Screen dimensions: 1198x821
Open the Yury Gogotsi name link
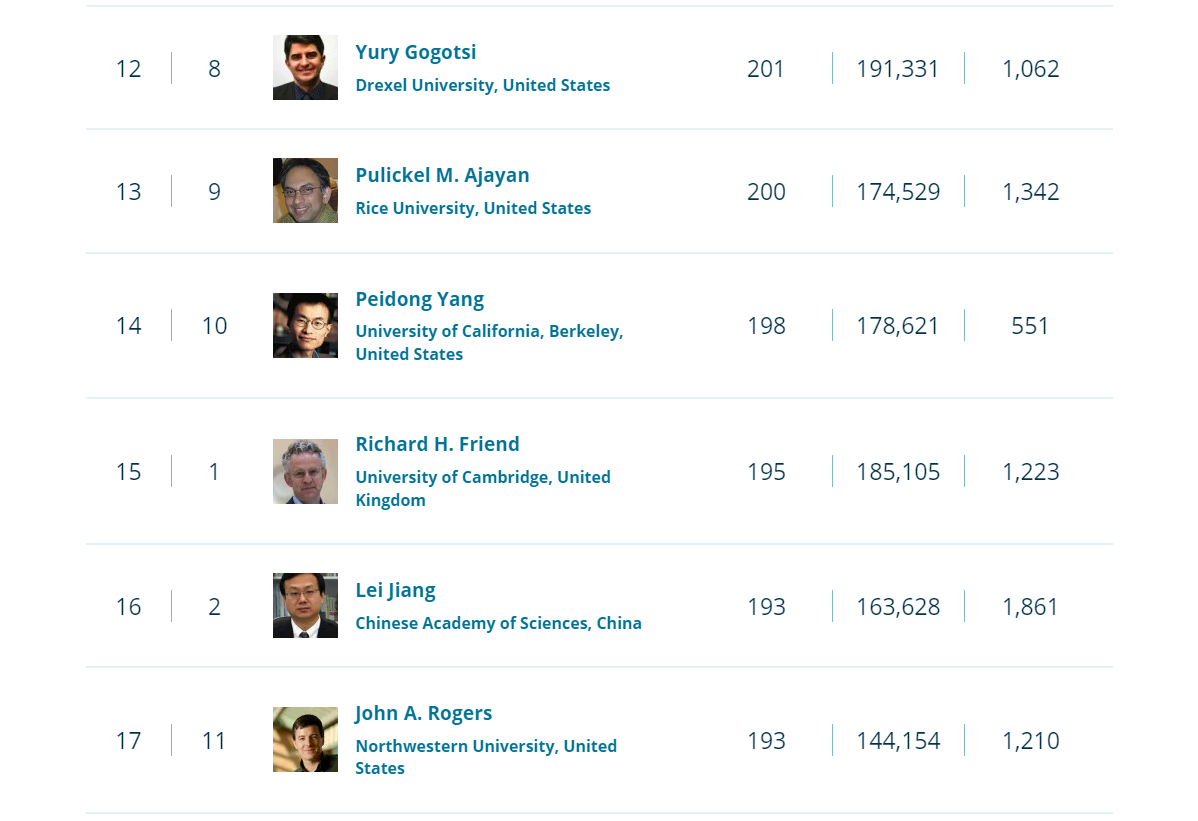click(416, 52)
